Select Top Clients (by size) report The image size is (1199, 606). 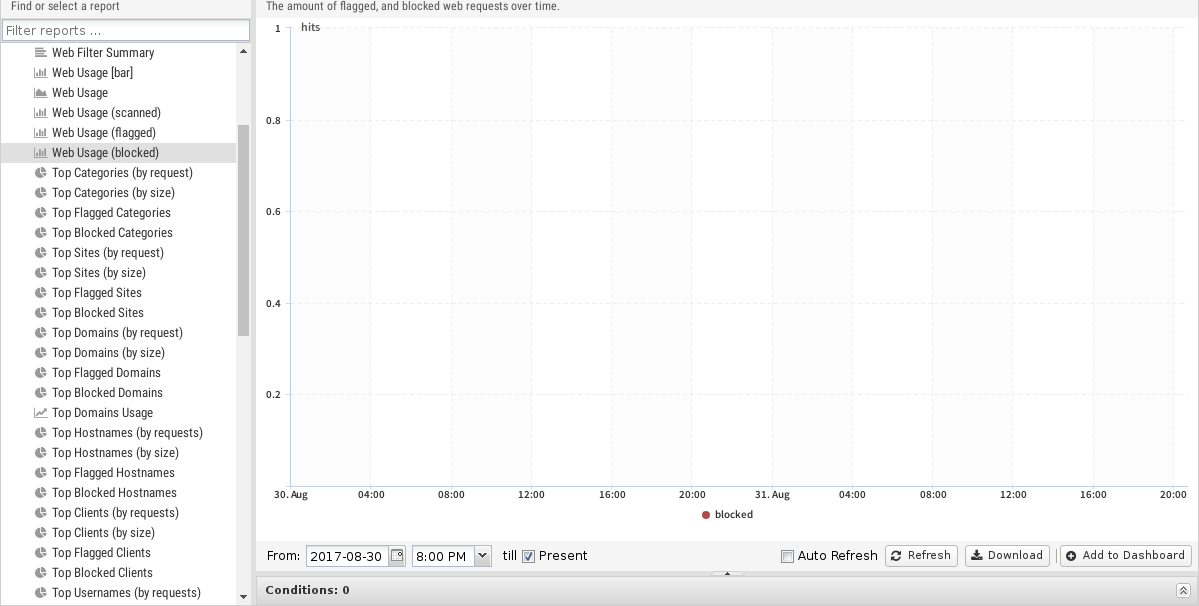pos(103,533)
